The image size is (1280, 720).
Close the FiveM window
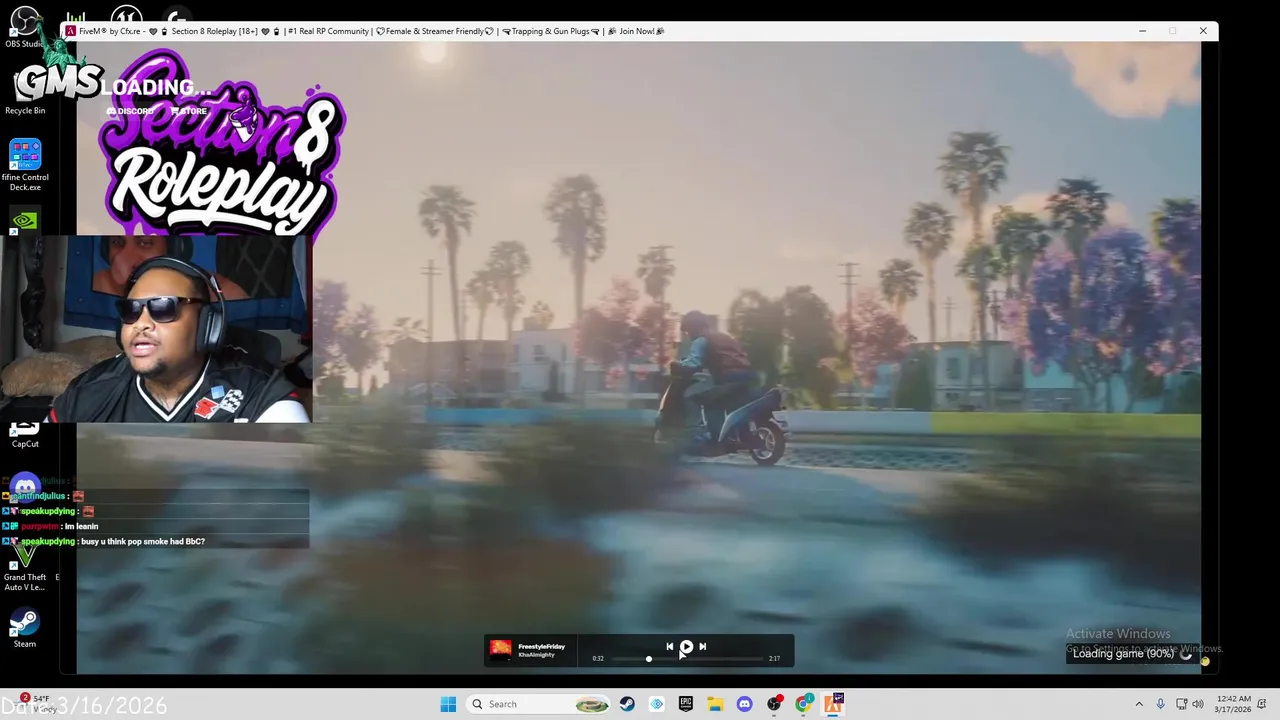coord(1203,31)
